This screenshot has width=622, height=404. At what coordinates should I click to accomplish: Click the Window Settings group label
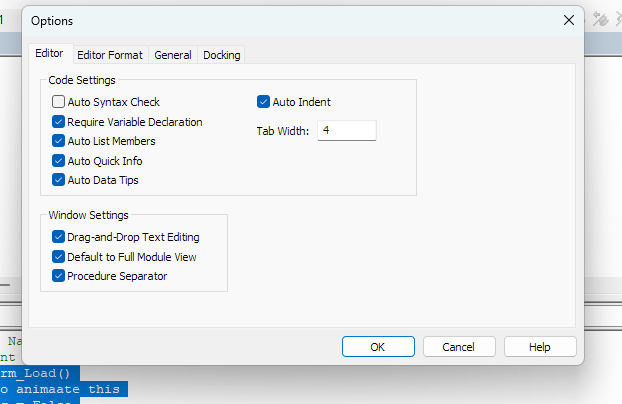88,215
